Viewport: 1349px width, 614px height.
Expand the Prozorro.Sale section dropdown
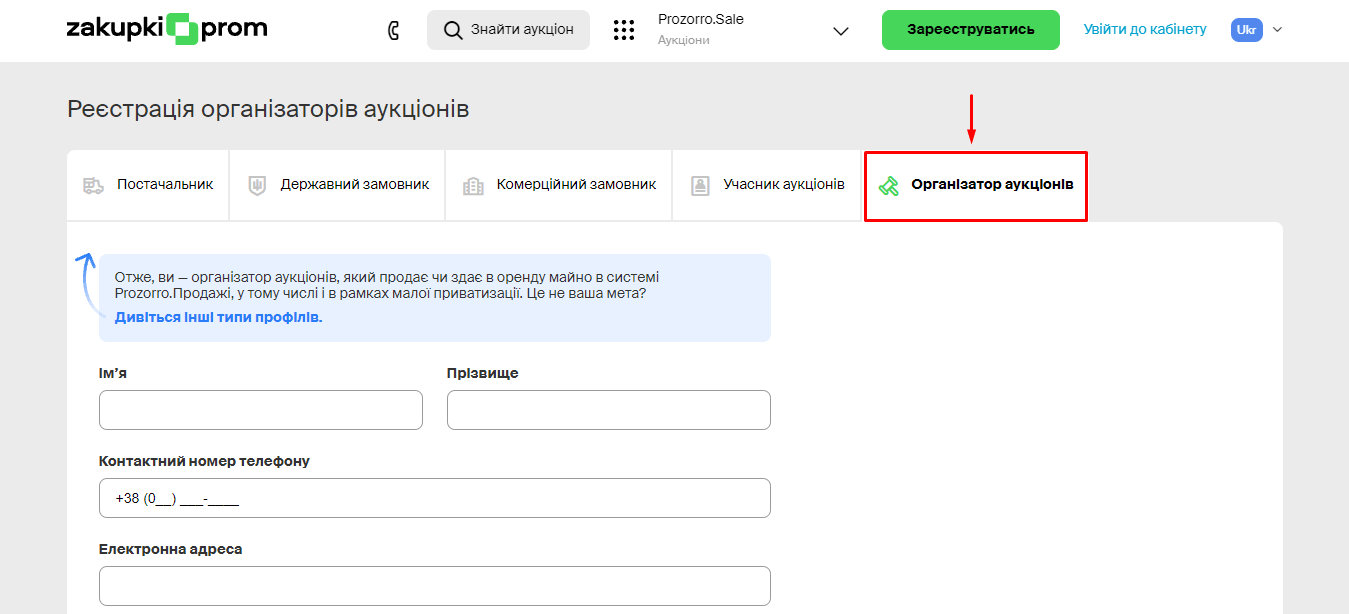pos(840,31)
